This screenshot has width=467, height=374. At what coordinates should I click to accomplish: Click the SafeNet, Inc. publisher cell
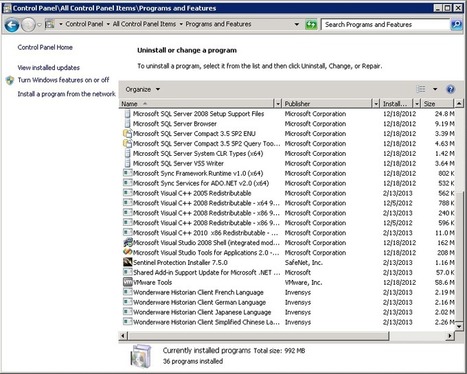[304, 262]
